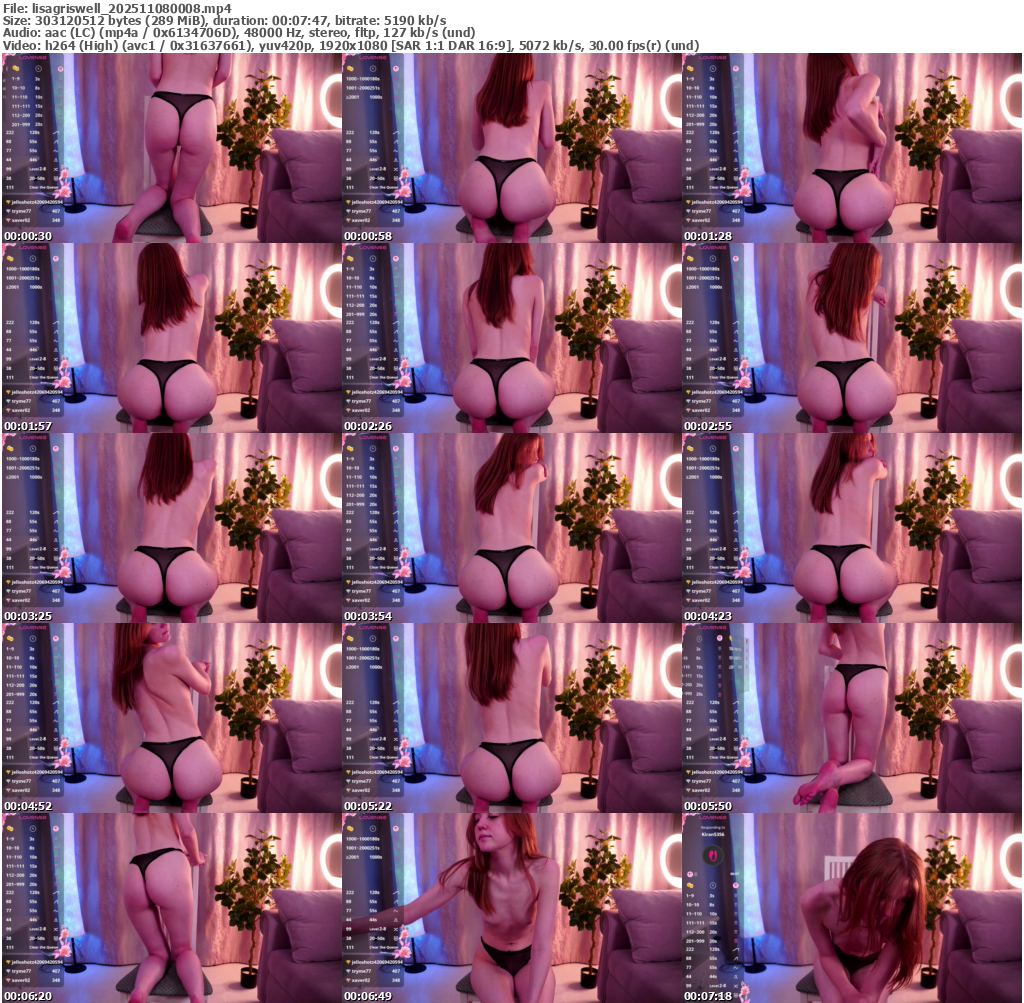1024x1003 pixels.
Task: Click the header line starting with "Audio: aac (LC)"
Action: coord(239,33)
